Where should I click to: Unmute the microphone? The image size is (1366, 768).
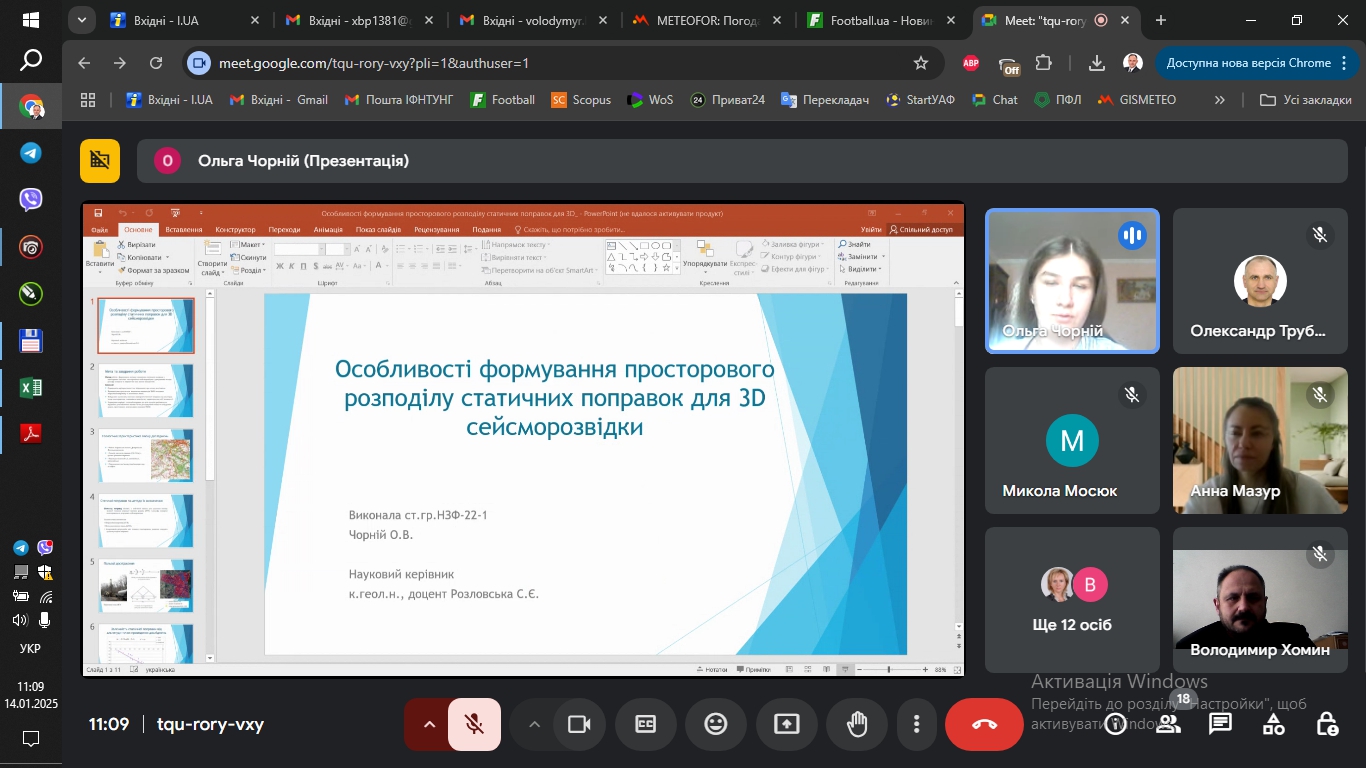(473, 723)
